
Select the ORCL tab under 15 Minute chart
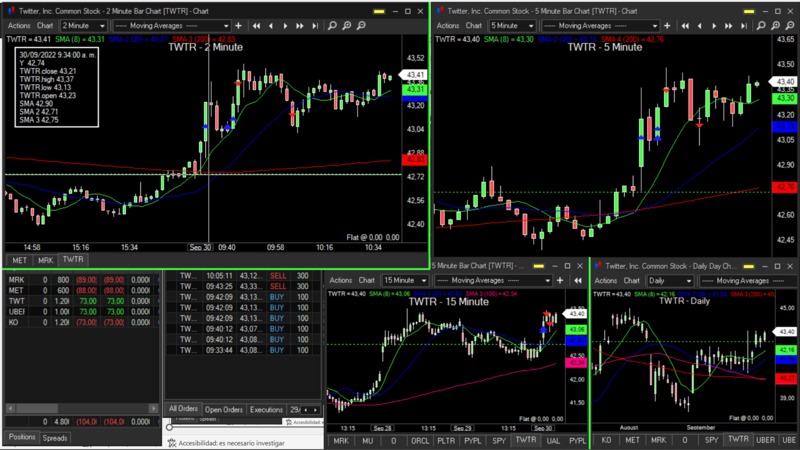[x=420, y=440]
